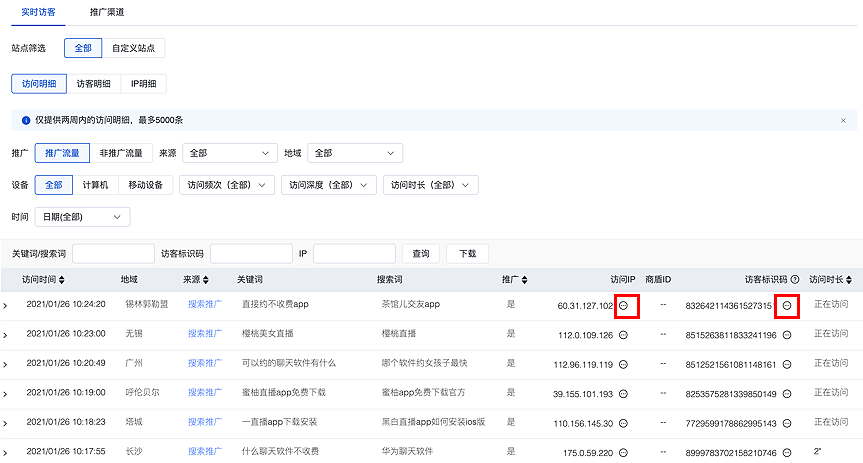Click the icon beside visitor ID 832642114361527315
863x463 pixels.
coord(787,305)
